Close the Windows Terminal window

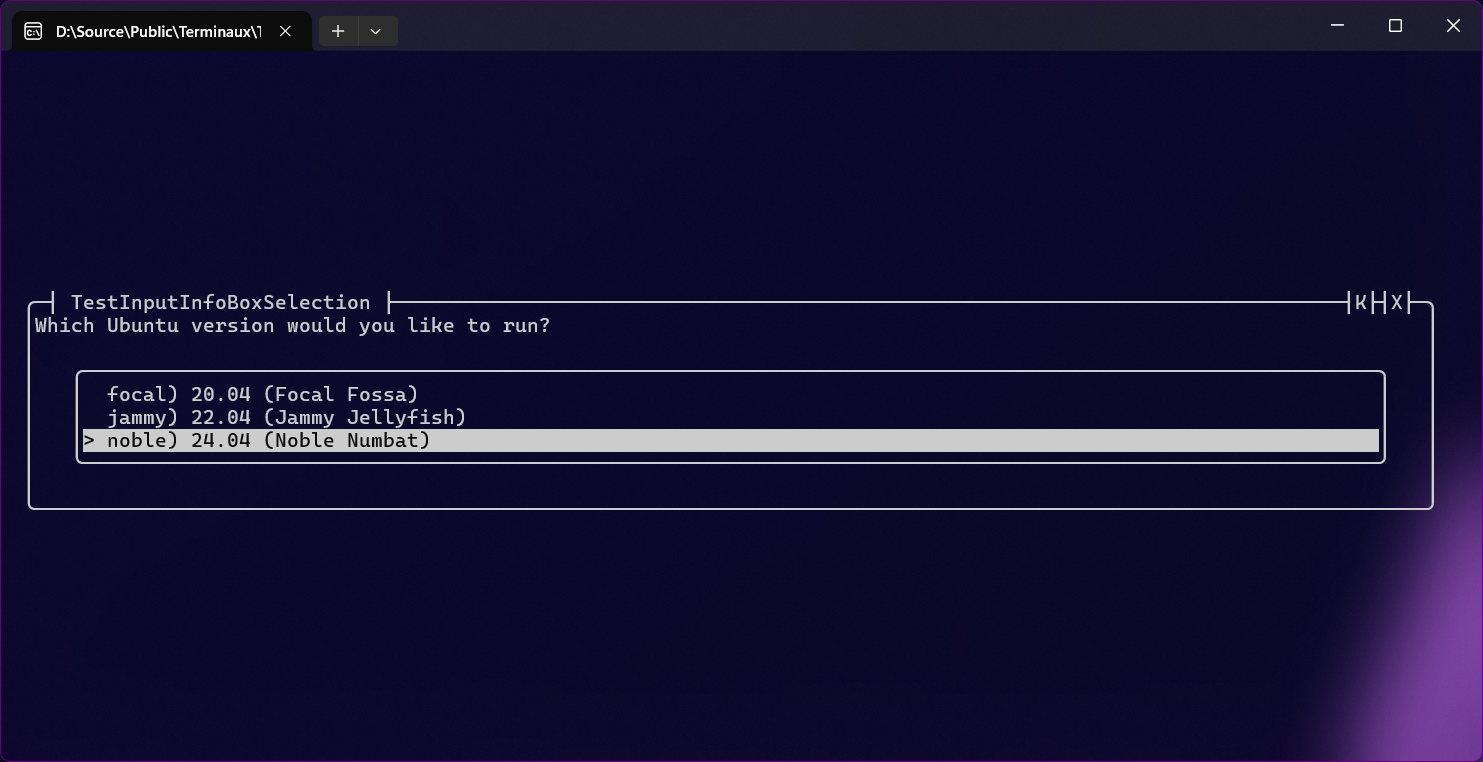(x=1453, y=26)
